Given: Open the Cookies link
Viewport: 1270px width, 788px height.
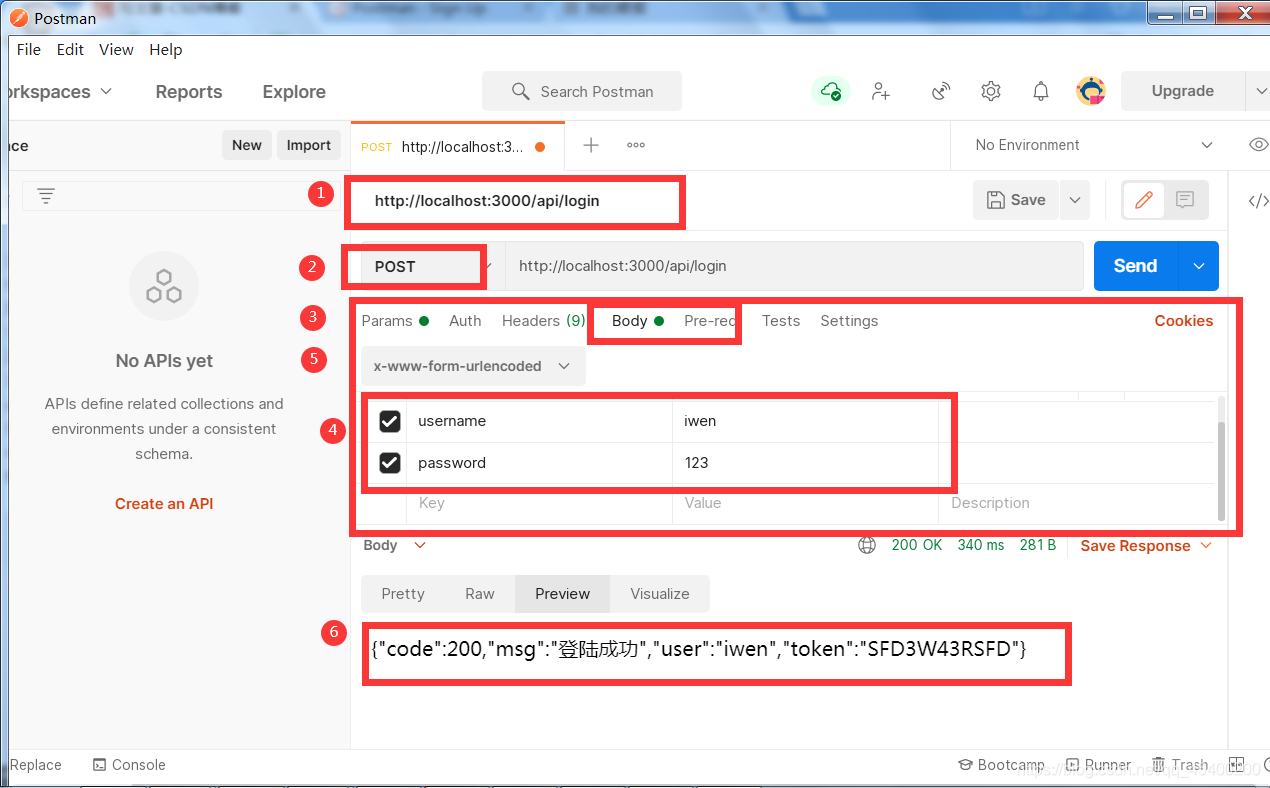Looking at the screenshot, I should point(1184,321).
